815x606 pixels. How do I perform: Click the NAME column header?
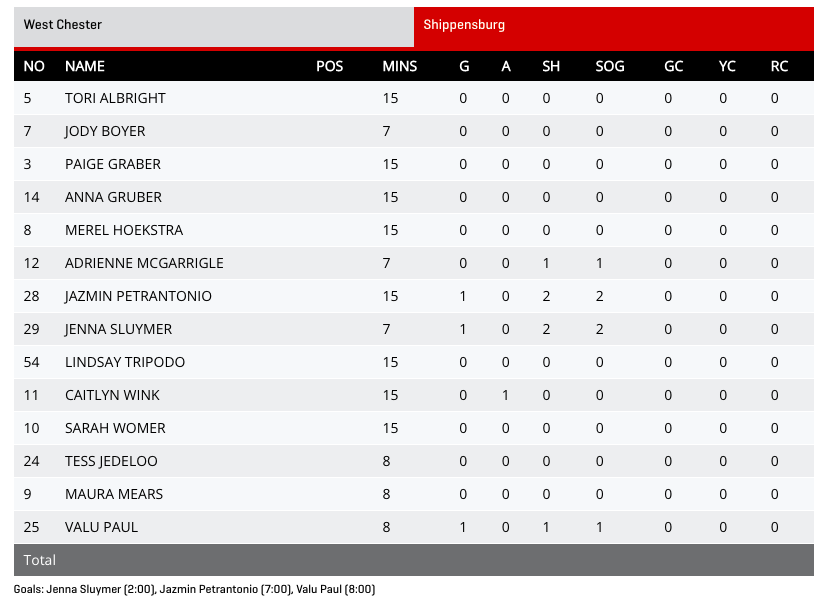click(x=85, y=67)
